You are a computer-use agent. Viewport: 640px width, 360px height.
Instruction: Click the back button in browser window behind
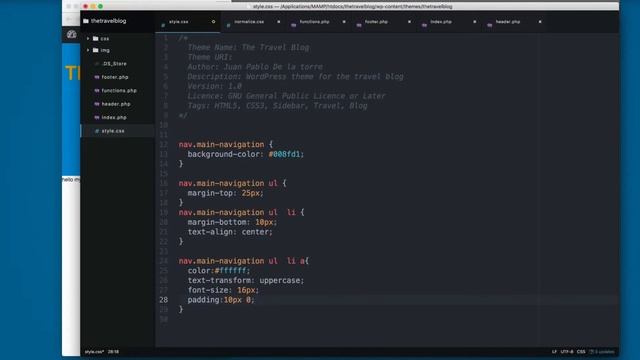tap(69, 19)
